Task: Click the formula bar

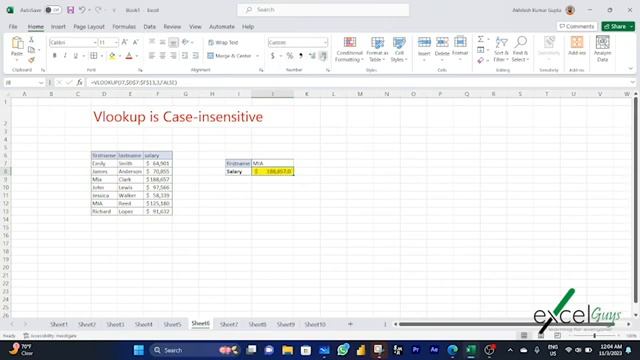Action: (x=359, y=82)
